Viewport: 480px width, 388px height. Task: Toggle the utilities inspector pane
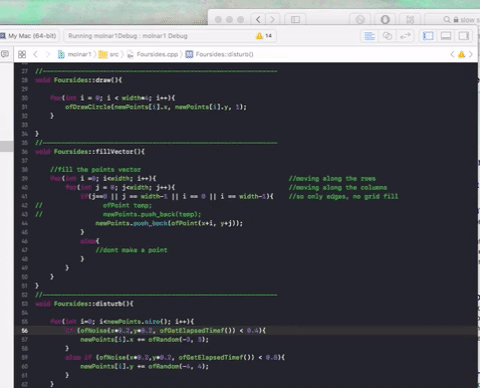coord(463,36)
